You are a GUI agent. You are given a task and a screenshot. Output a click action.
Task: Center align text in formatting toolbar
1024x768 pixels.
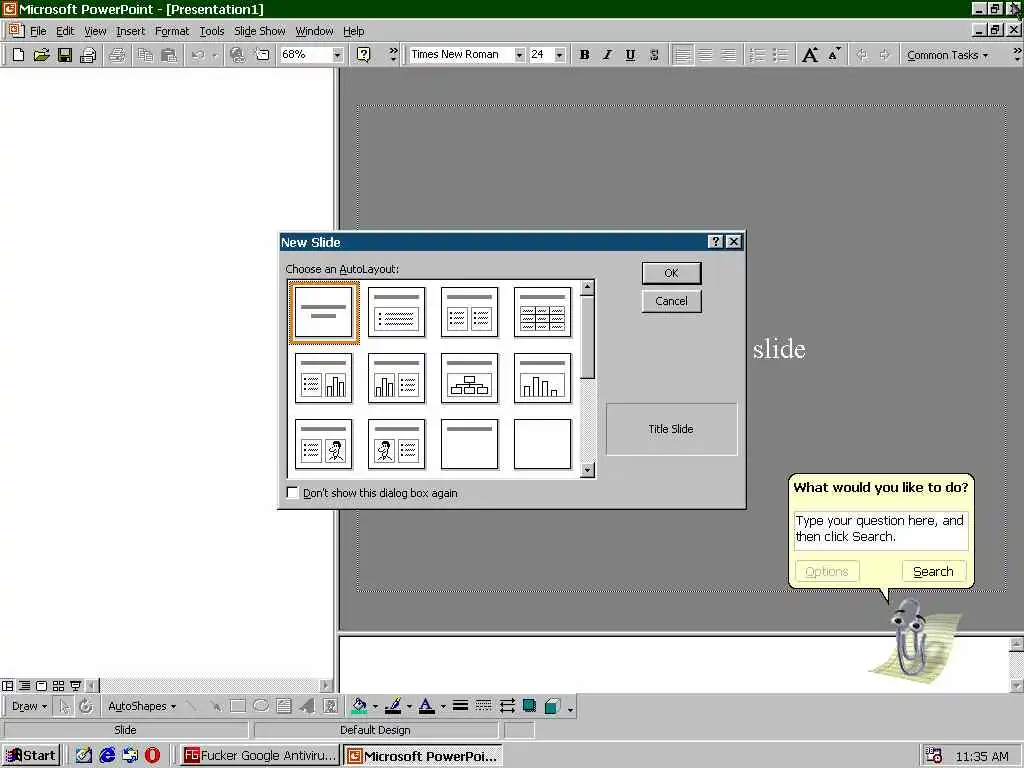pos(705,55)
